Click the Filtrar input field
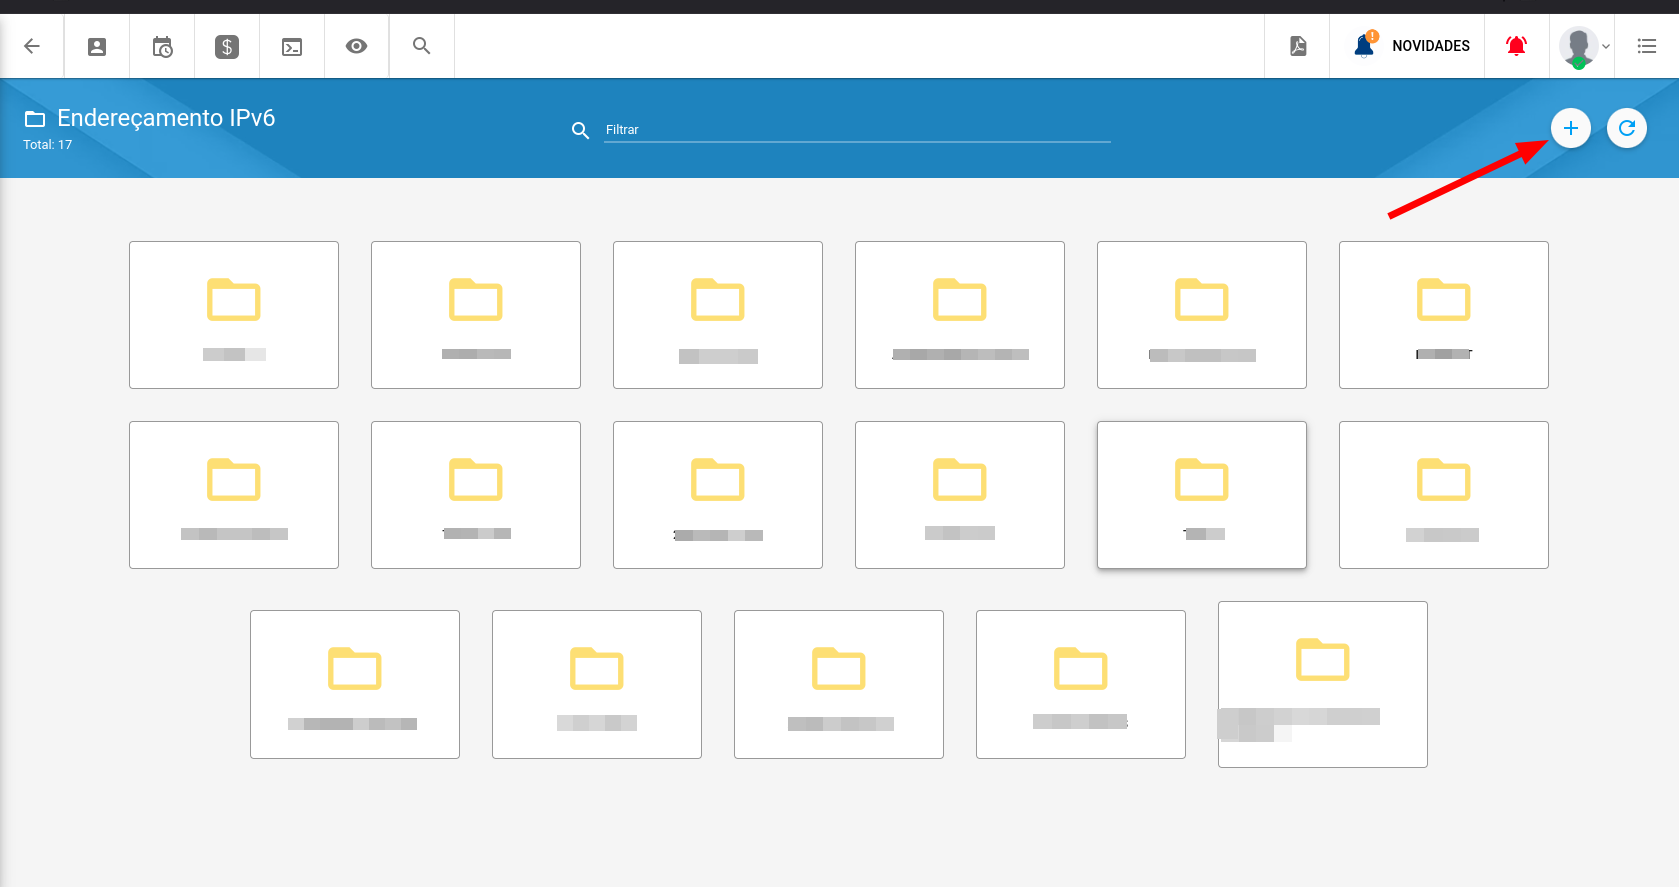Viewport: 1679px width, 887px height. (x=857, y=130)
